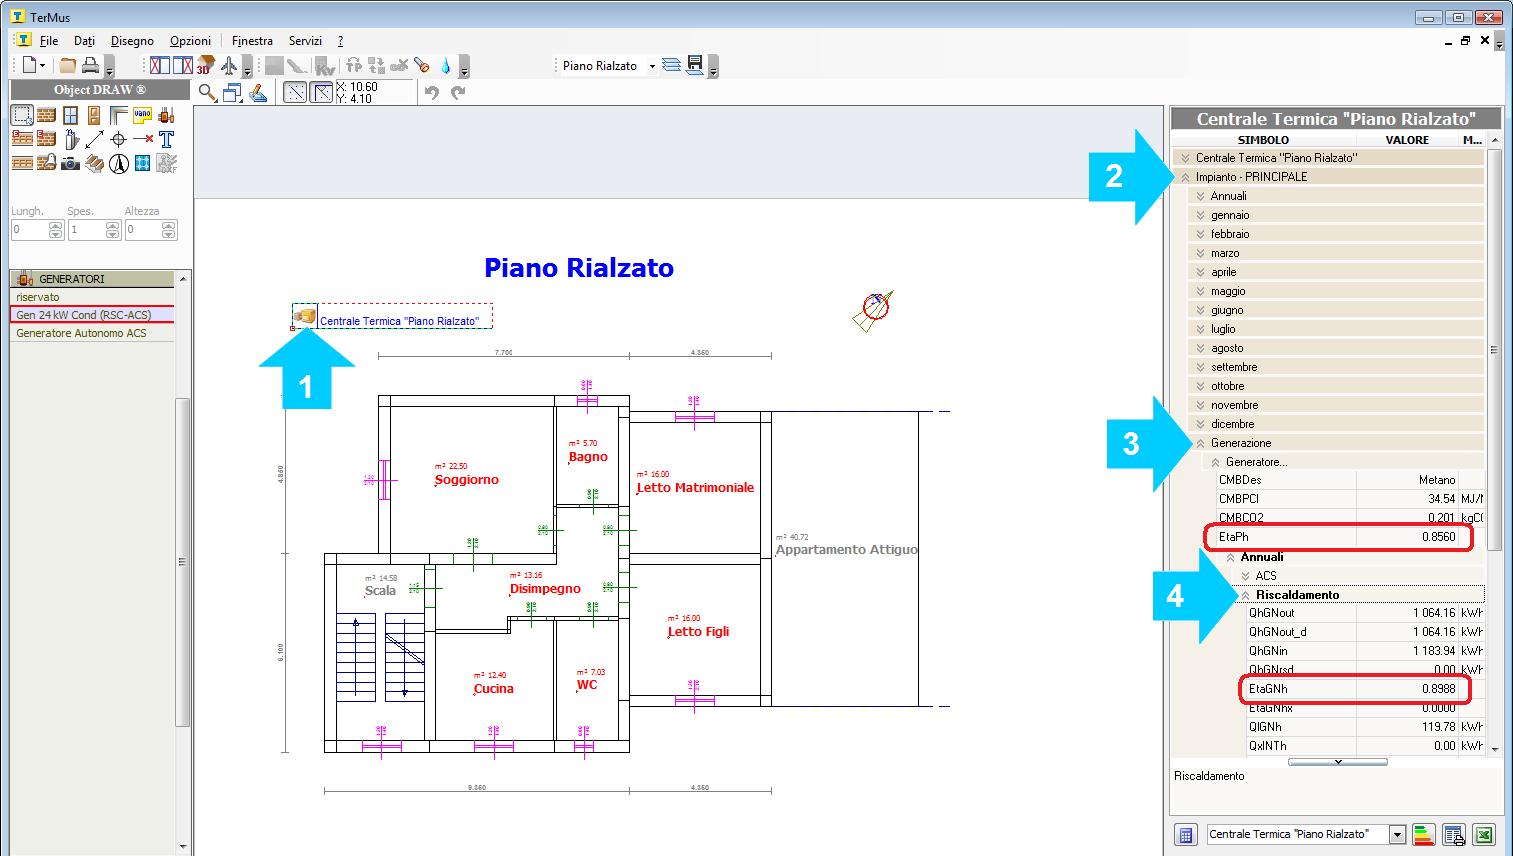Expand the gennaio month row
The height and width of the screenshot is (856, 1513).
[x=1200, y=215]
